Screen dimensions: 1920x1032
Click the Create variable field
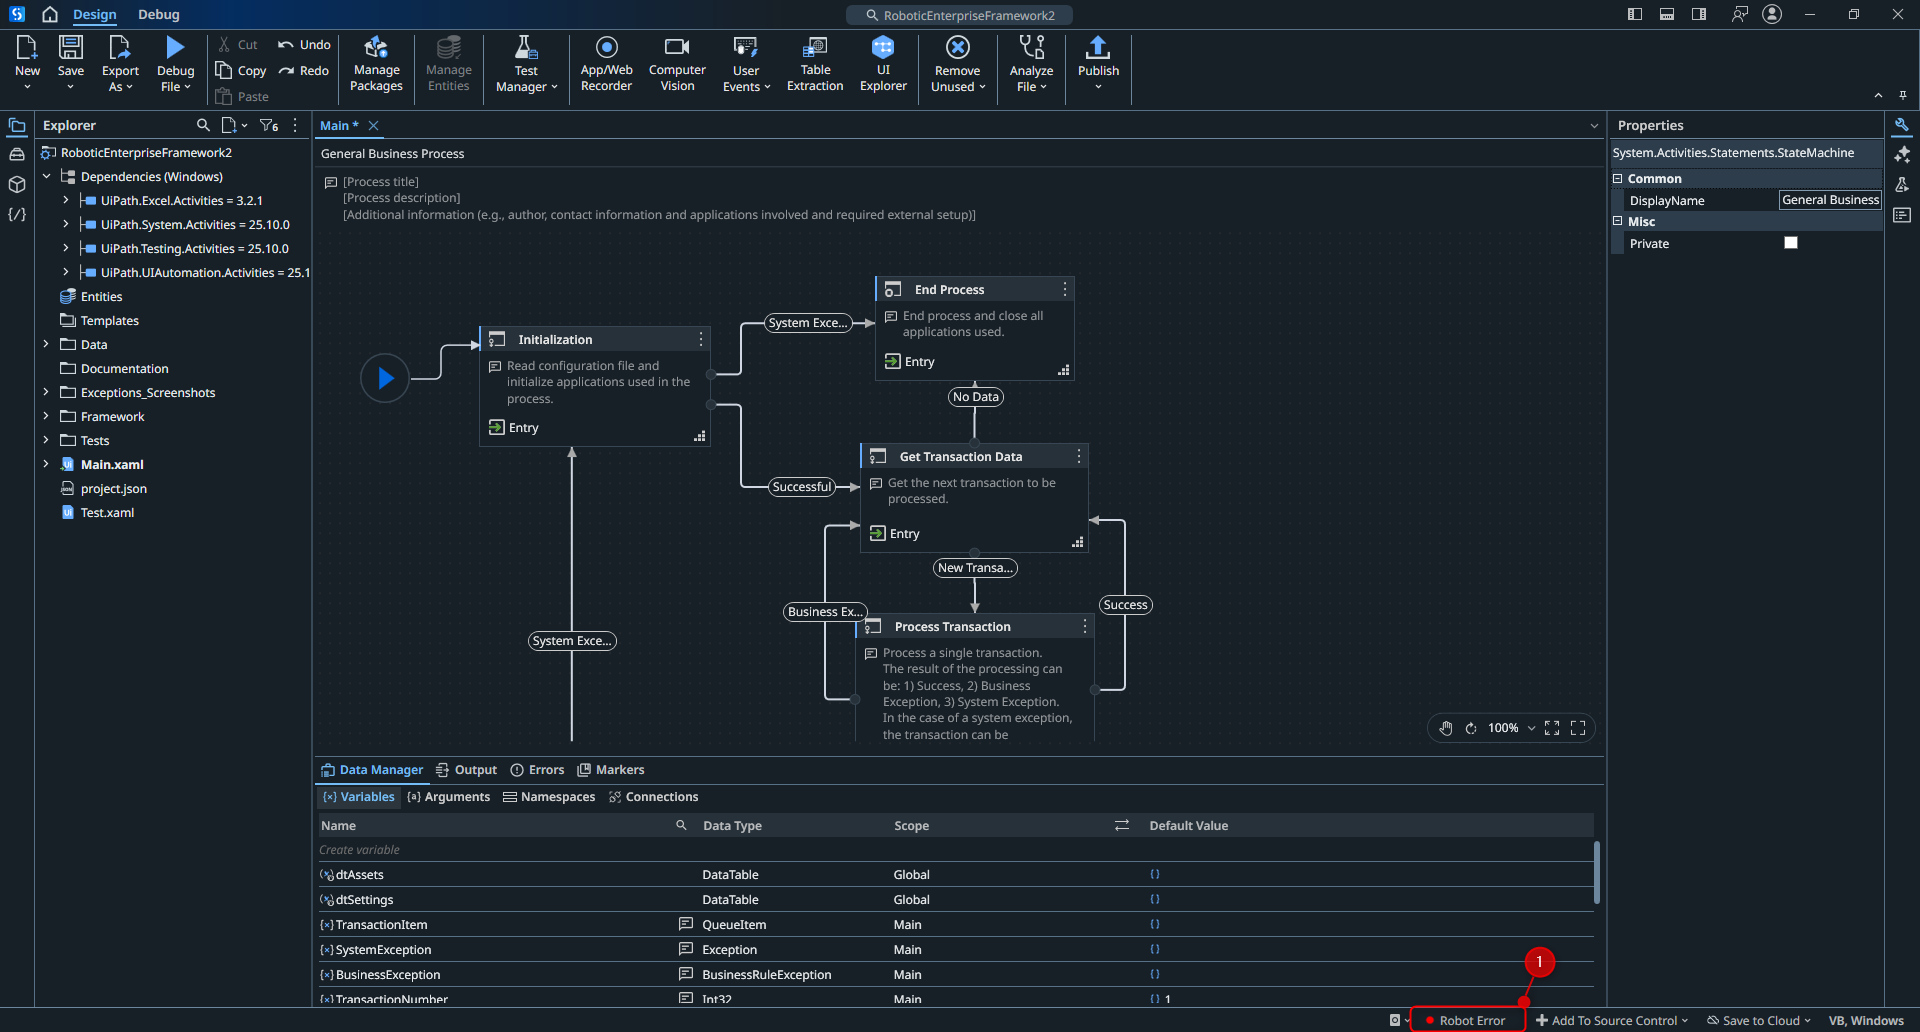(955, 850)
